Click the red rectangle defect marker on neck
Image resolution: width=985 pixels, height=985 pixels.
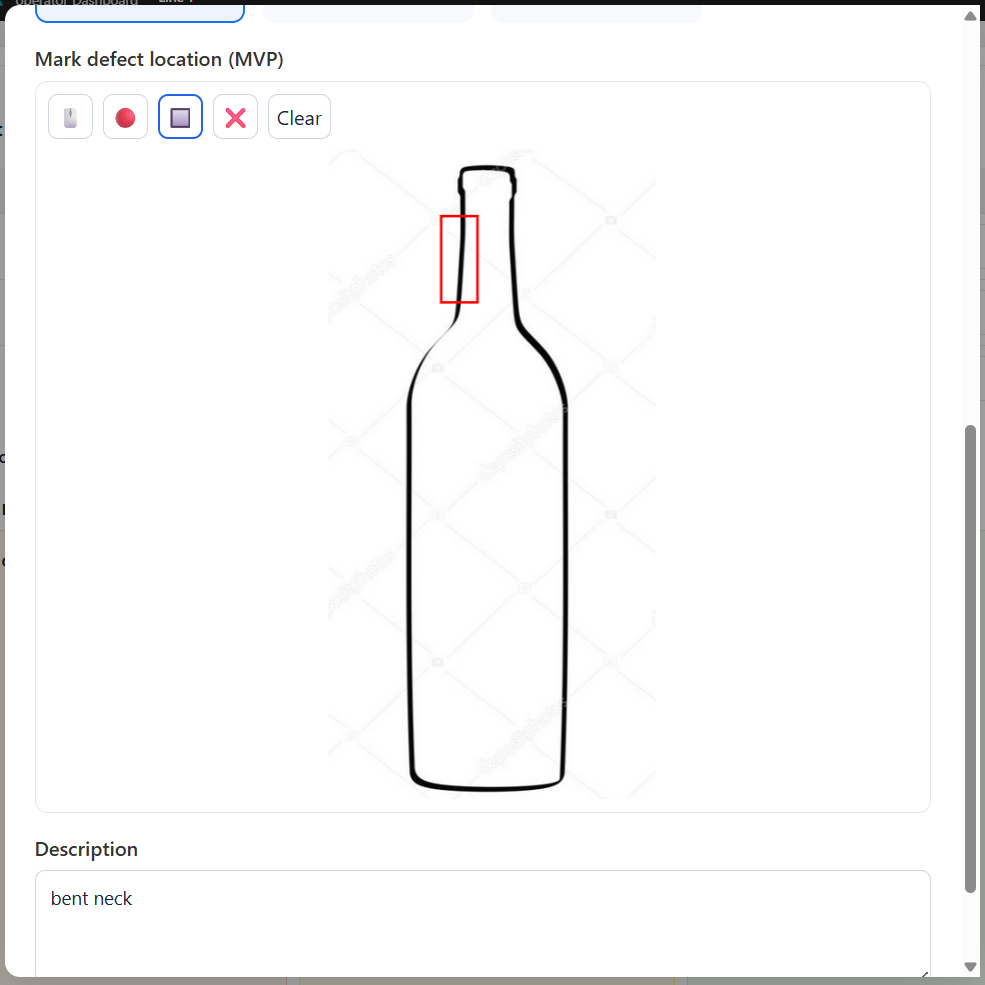click(x=459, y=259)
